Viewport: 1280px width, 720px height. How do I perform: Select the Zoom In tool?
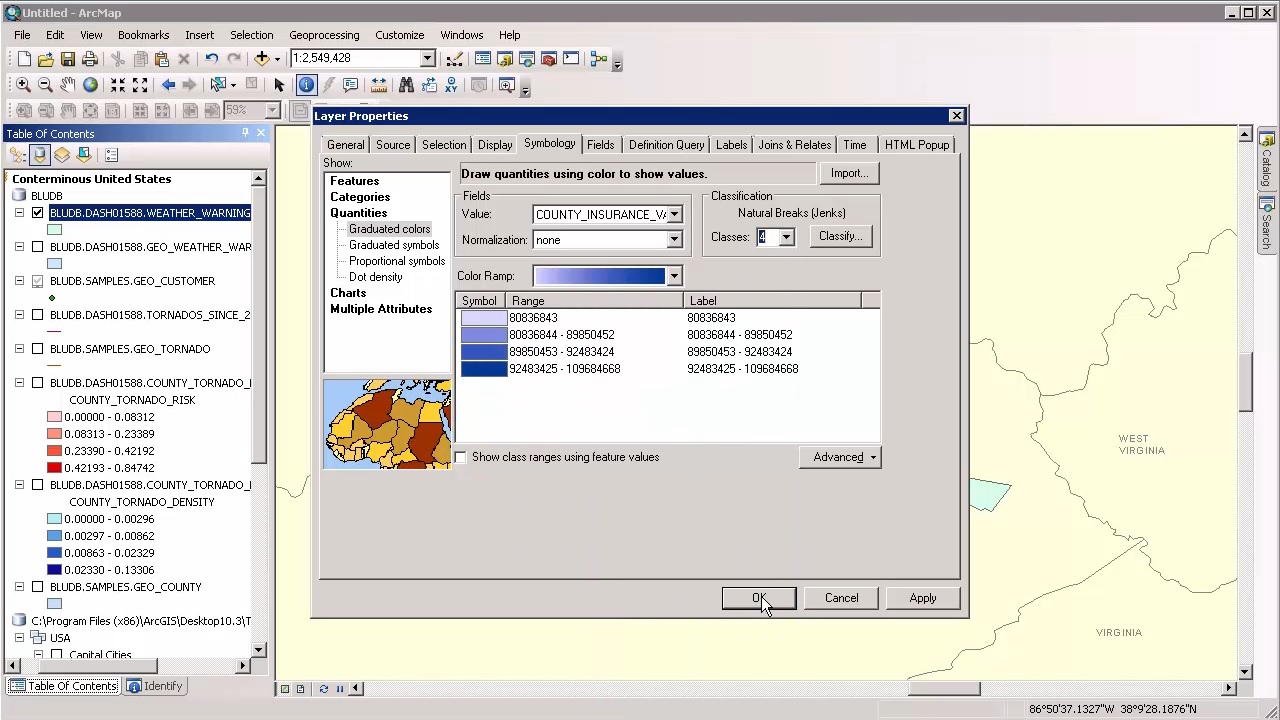23,85
